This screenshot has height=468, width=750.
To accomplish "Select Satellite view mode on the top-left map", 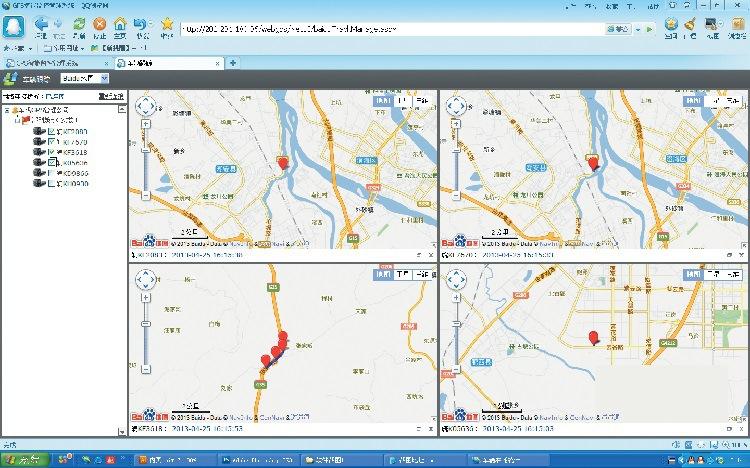I will (402, 101).
